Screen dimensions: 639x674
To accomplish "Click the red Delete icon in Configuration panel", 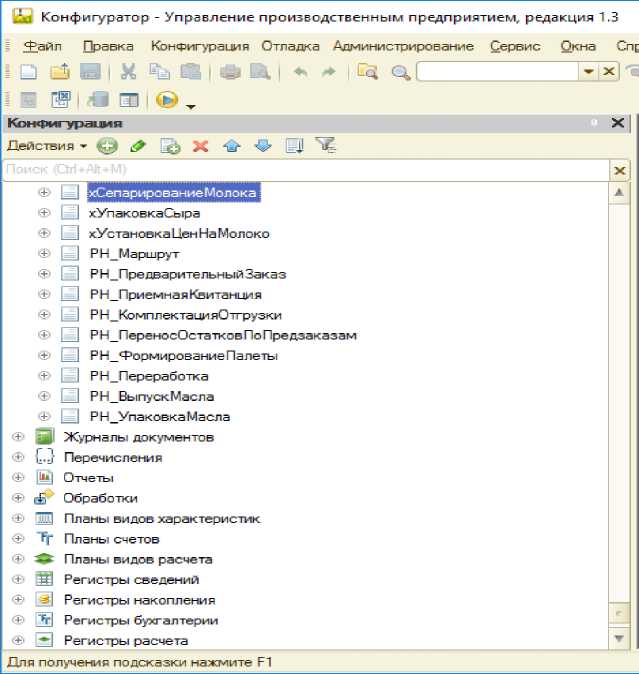I will tap(200, 146).
